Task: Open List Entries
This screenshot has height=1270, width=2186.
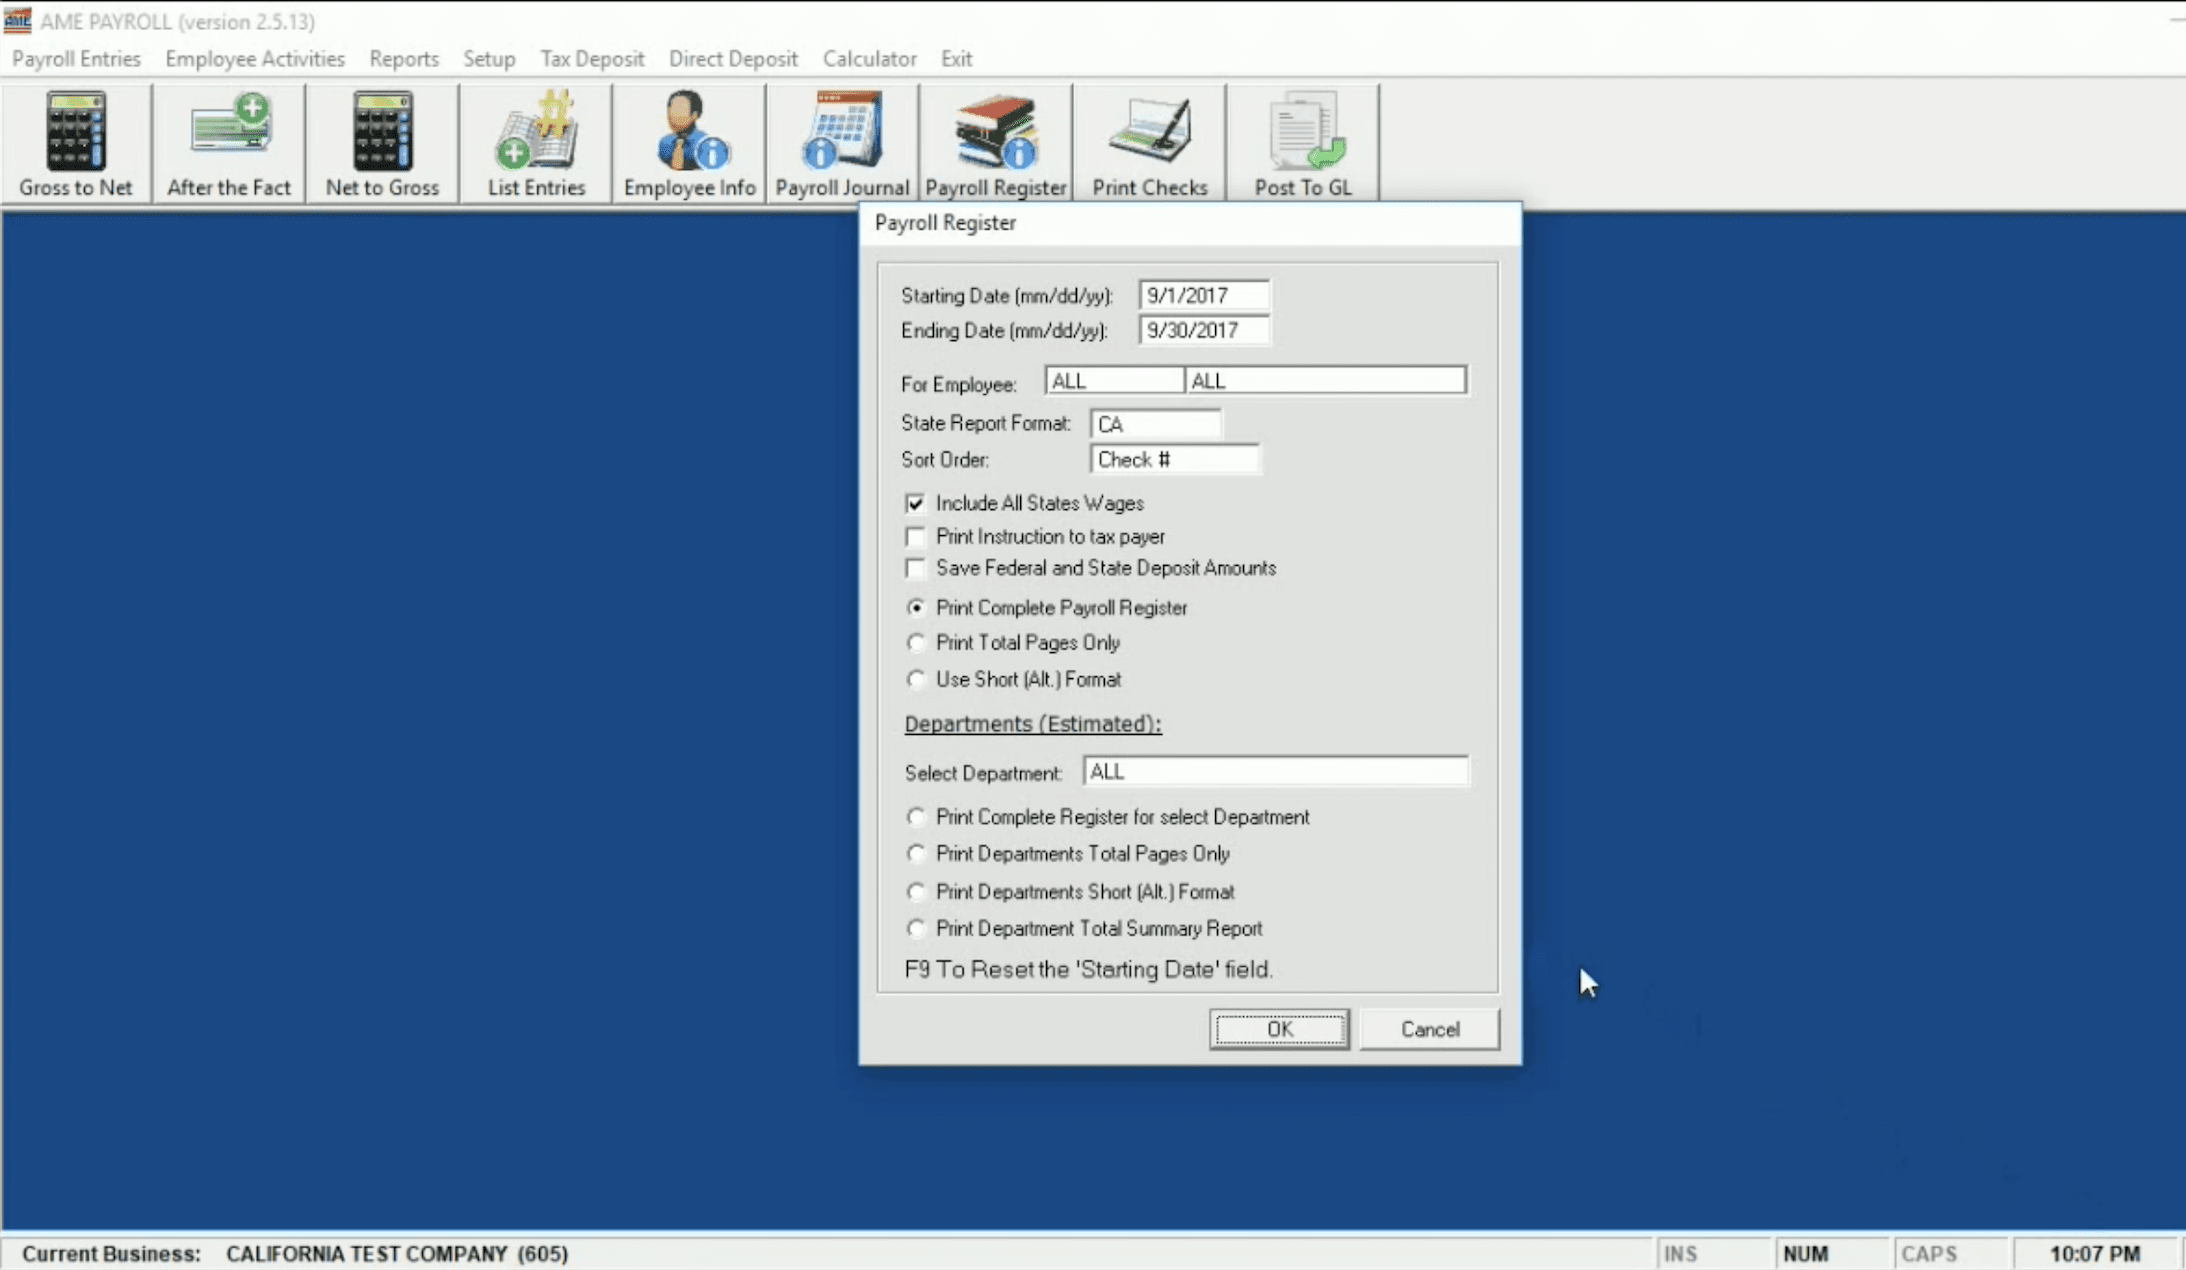Action: [x=535, y=140]
